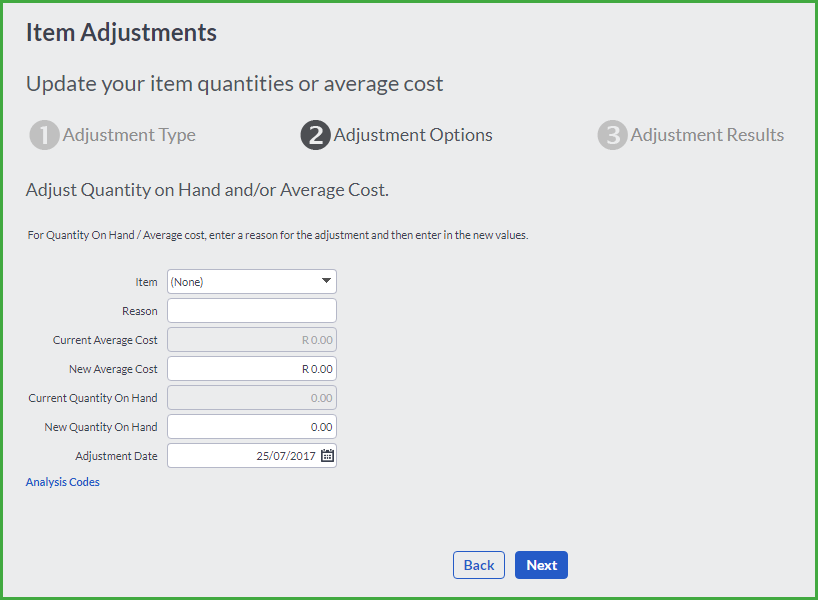Viewport: 818px width, 600px height.
Task: Expand the Item dropdown arrow
Action: [326, 281]
